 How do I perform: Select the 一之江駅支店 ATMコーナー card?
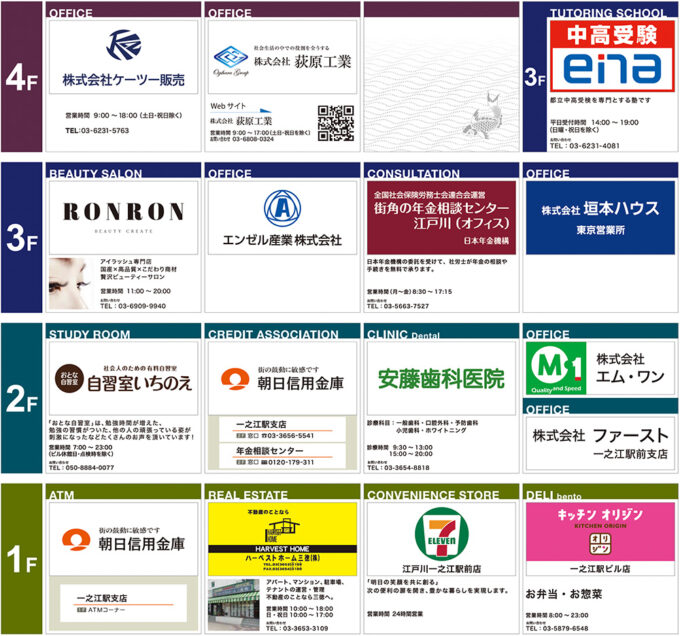coord(124,603)
